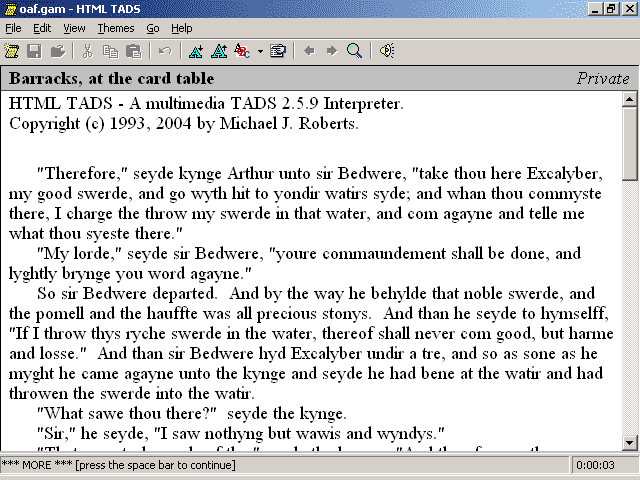Click the magnifying glass Find icon
640x480 pixels.
tap(354, 50)
